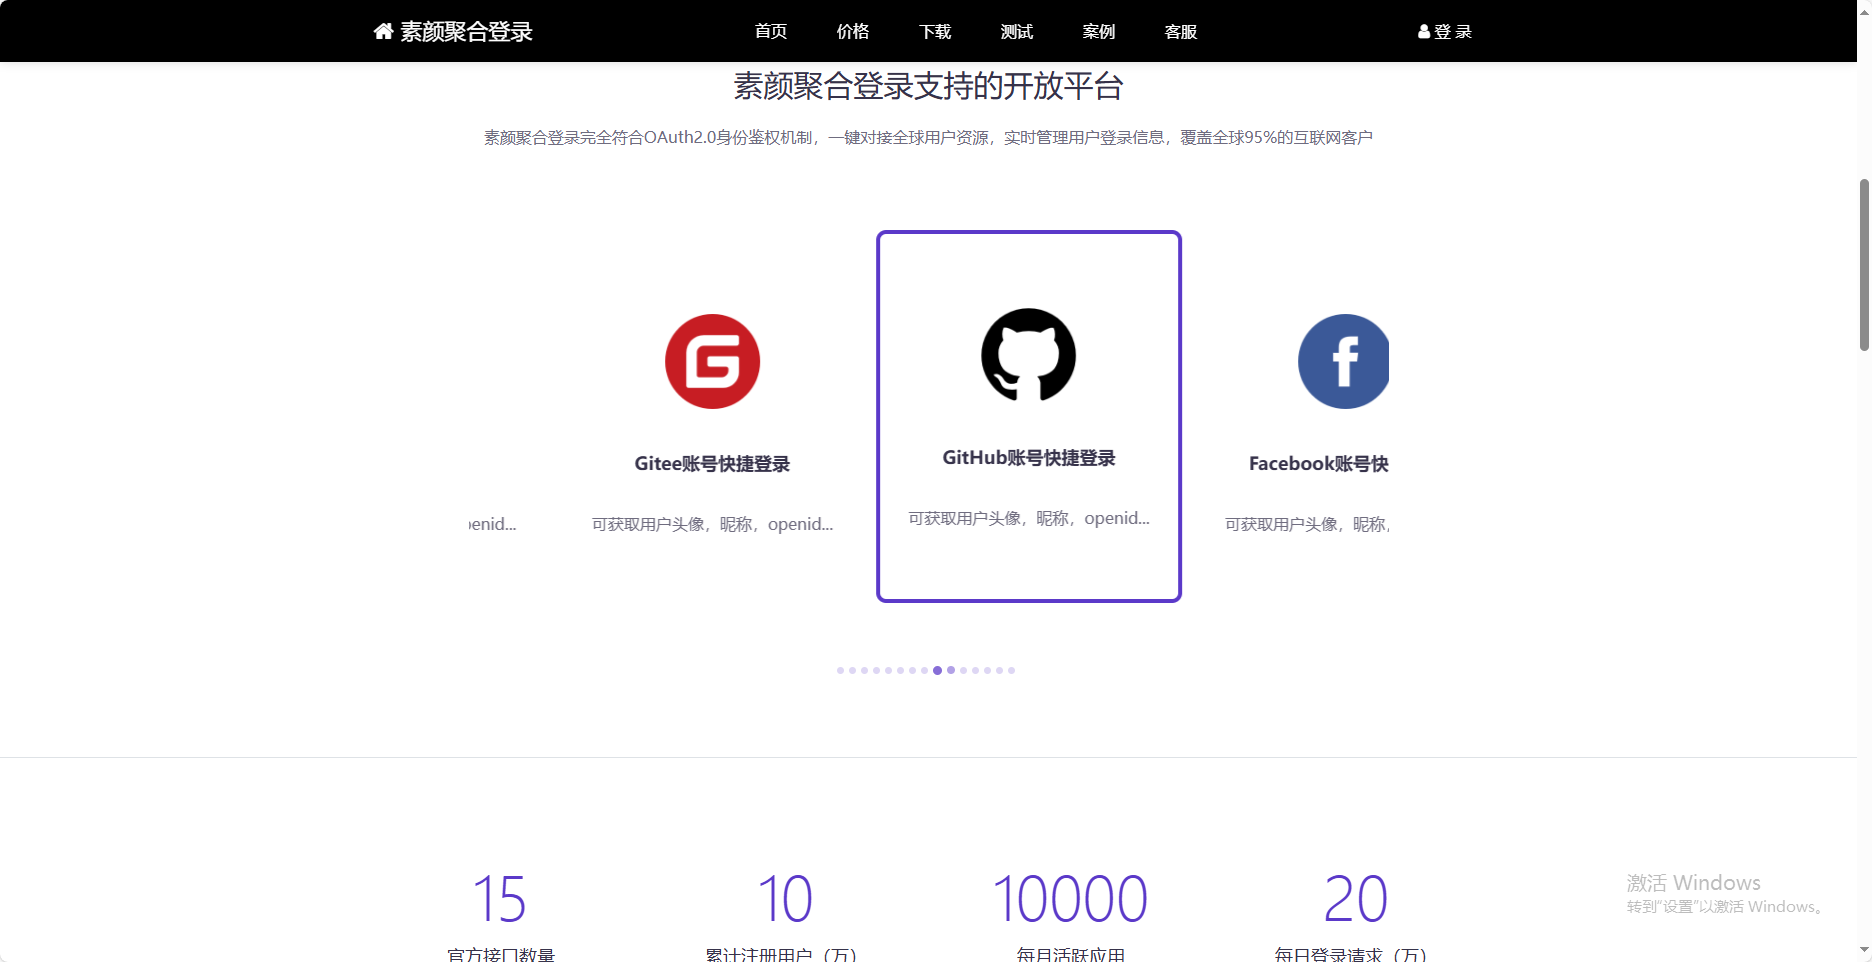The height and width of the screenshot is (962, 1872).
Task: Open the 首页 menu item
Action: pyautogui.click(x=770, y=31)
